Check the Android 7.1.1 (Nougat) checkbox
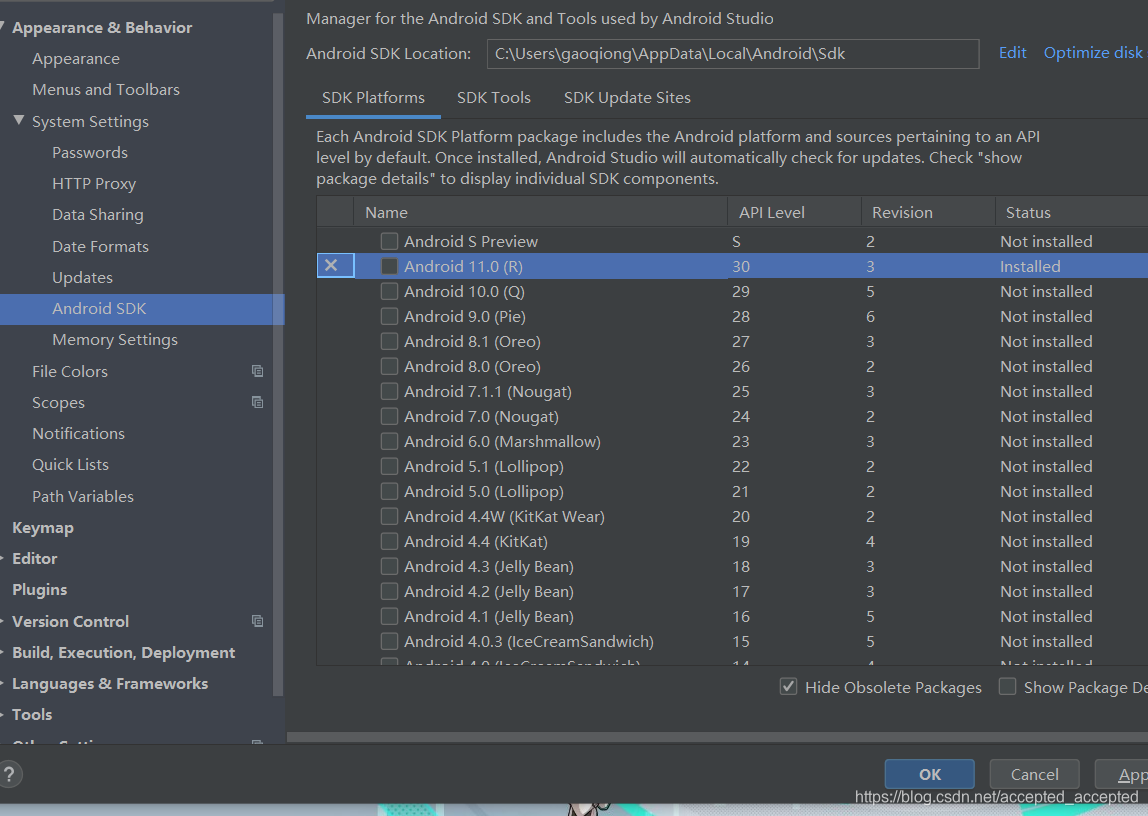 (390, 391)
